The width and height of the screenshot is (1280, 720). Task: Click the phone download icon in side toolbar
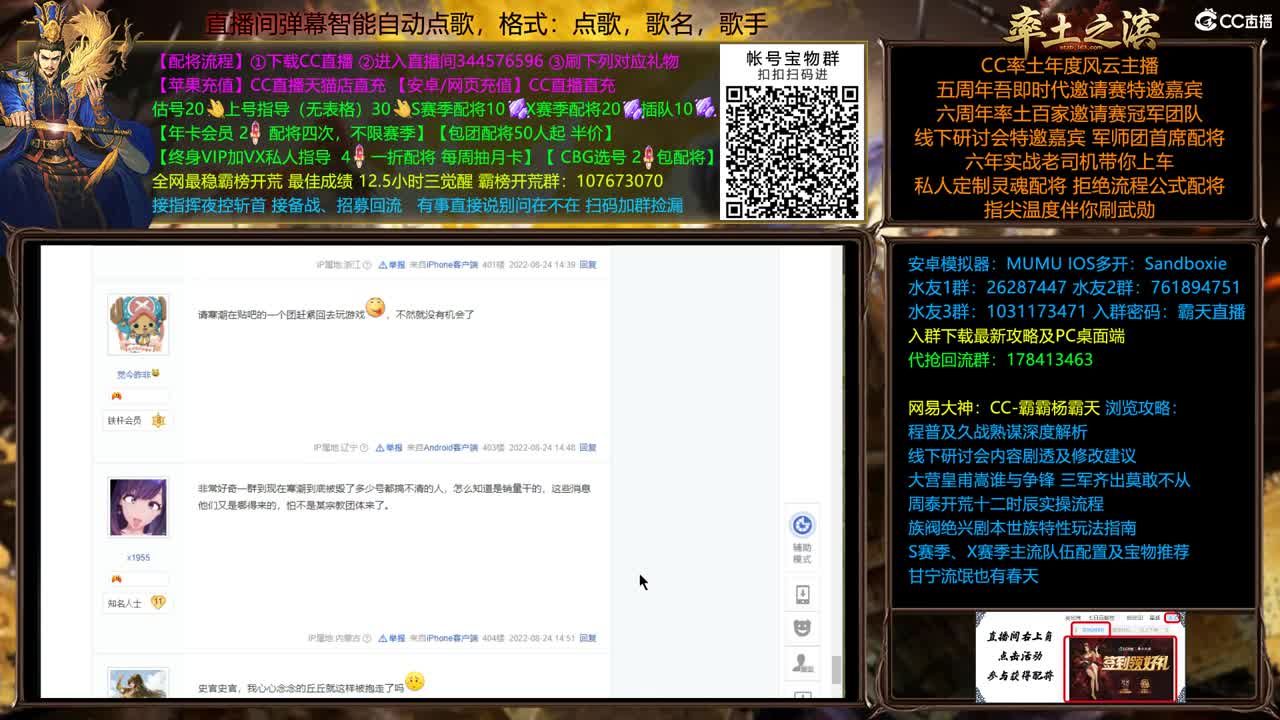coord(802,595)
